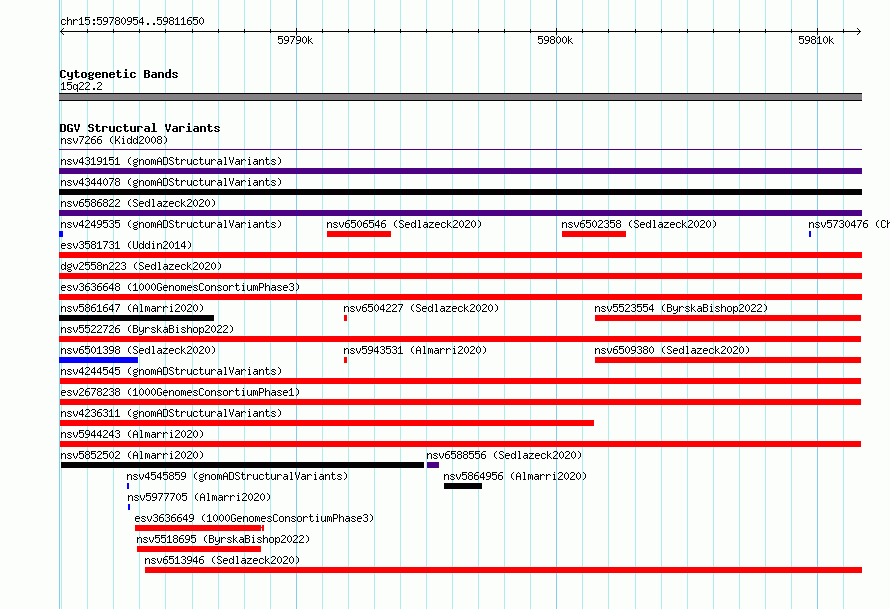Click the ruler's right arrow end
The image size is (890, 609).
pos(859,31)
